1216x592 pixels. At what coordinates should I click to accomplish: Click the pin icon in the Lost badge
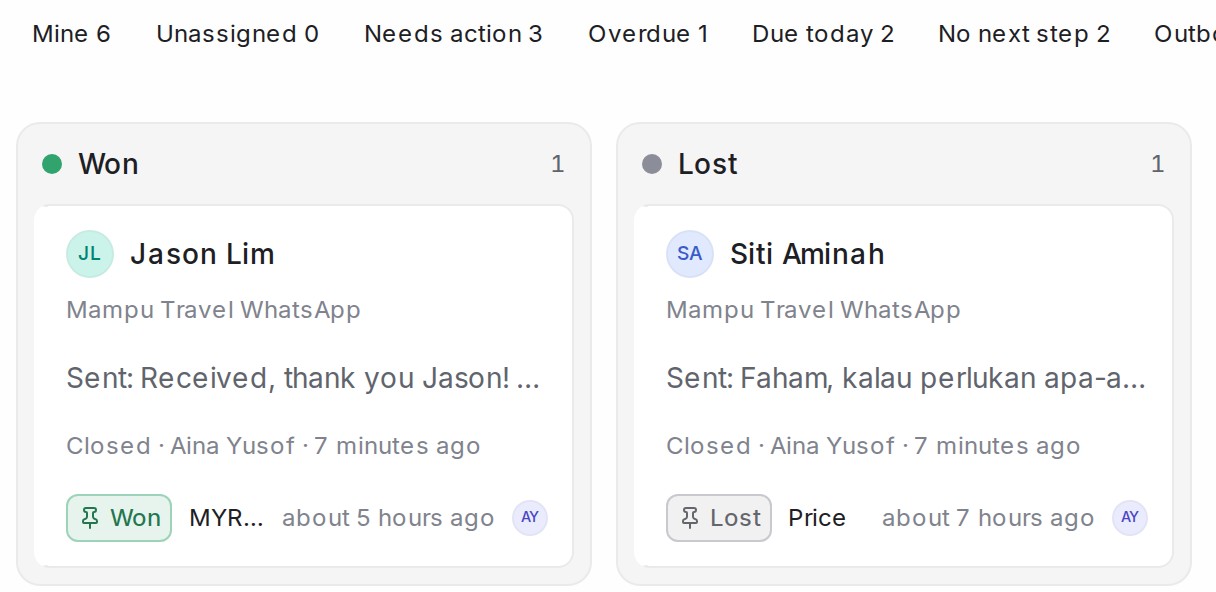(691, 518)
